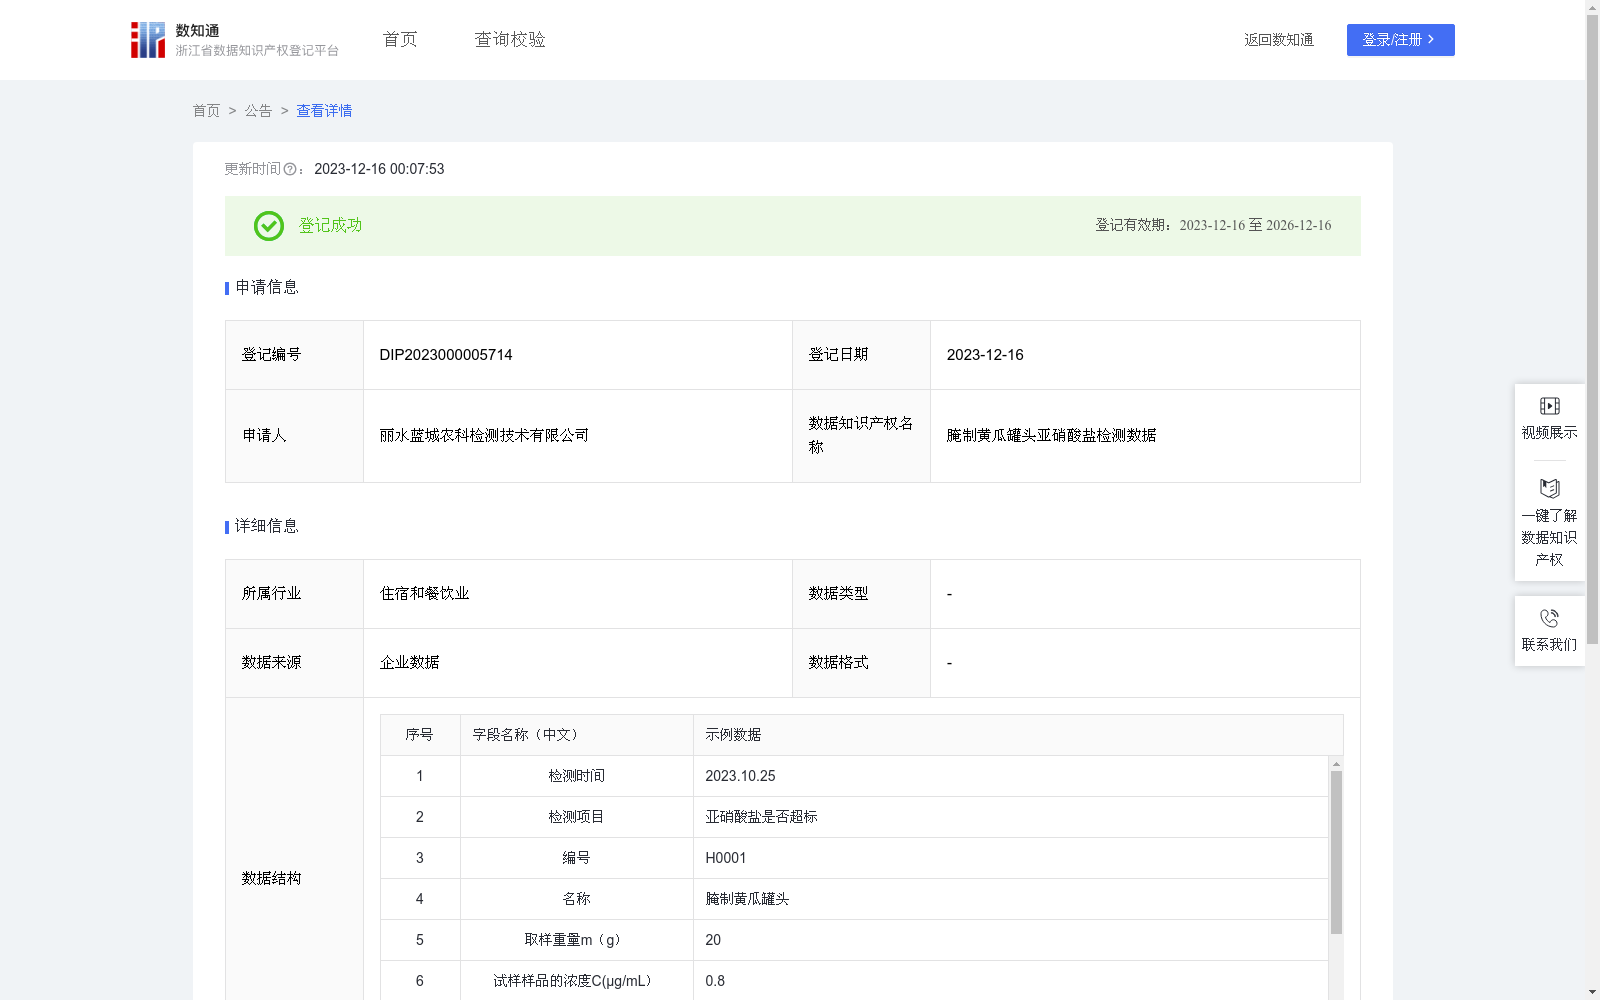The width and height of the screenshot is (1600, 1000).
Task: Click the 试样样品的浓度C(μg/mL) field name
Action: 576,981
